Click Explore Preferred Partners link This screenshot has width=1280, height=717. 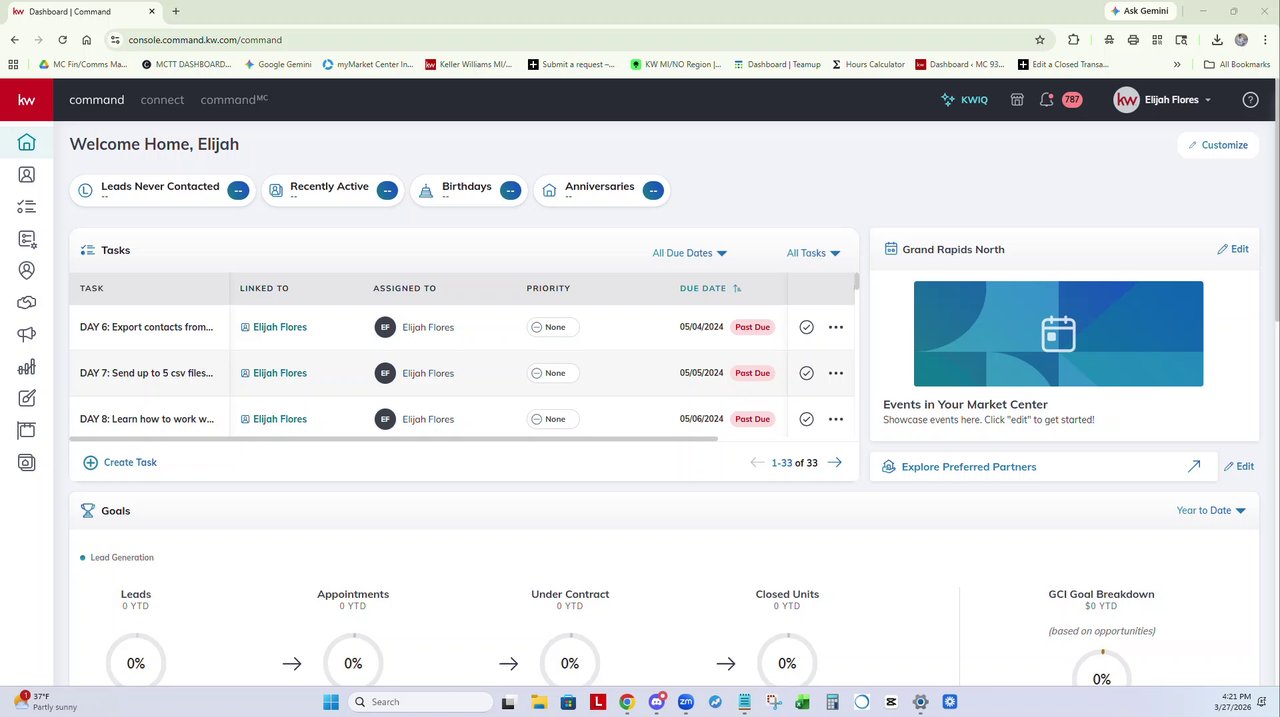[x=968, y=467]
